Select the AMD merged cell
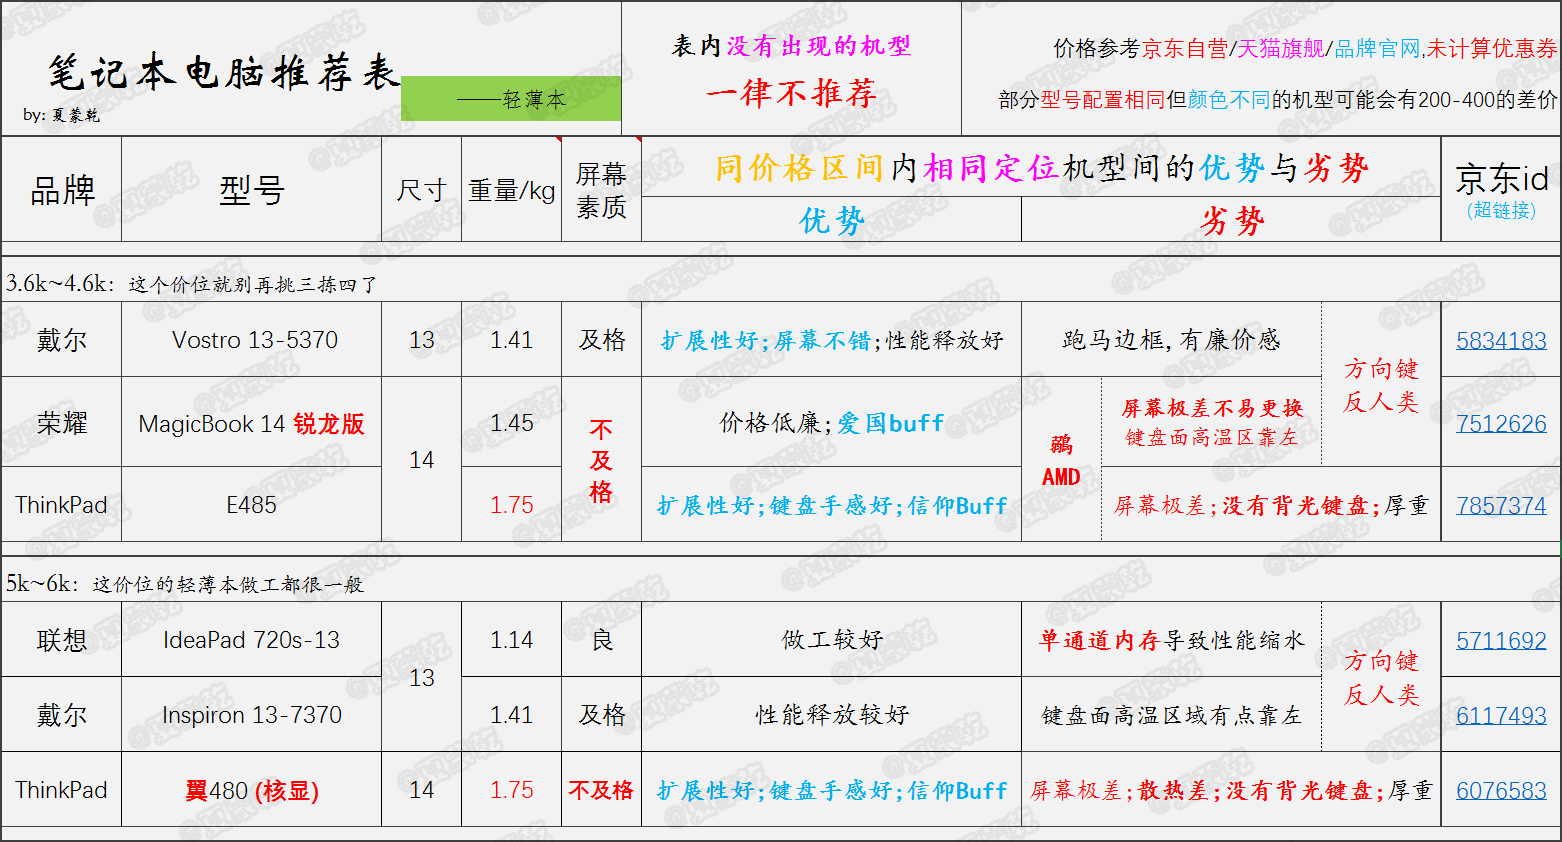The width and height of the screenshot is (1562, 842). point(1061,460)
